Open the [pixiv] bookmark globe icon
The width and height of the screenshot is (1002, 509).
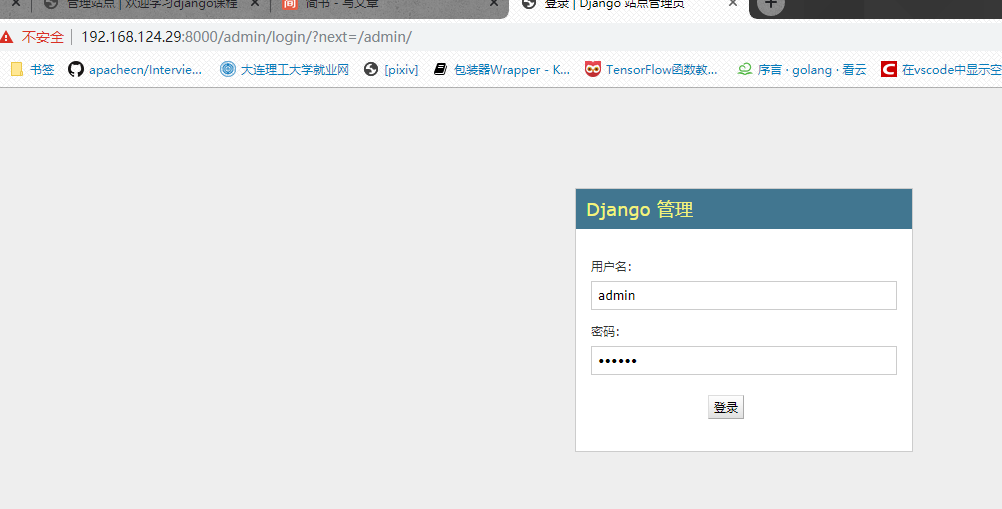(371, 69)
